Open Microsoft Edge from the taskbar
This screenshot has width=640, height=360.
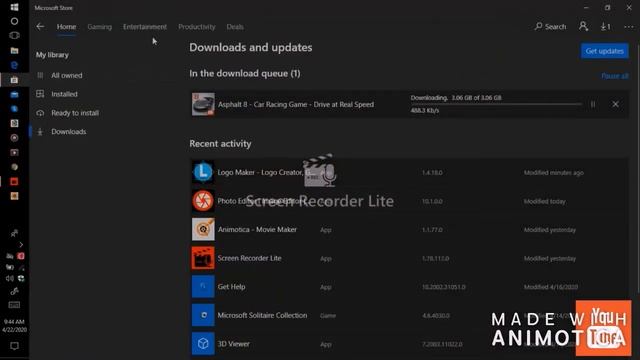tap(14, 65)
